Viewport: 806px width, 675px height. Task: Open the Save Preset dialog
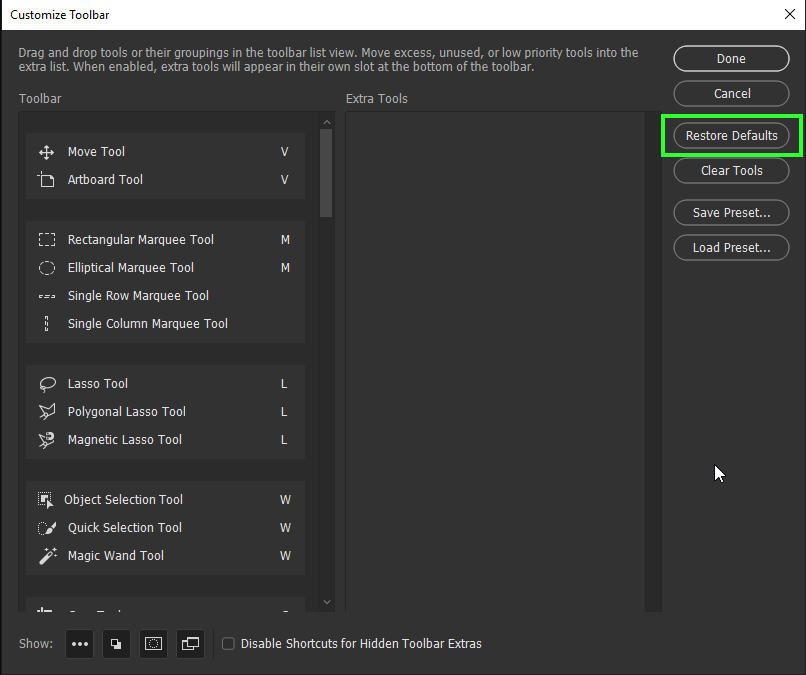click(731, 212)
